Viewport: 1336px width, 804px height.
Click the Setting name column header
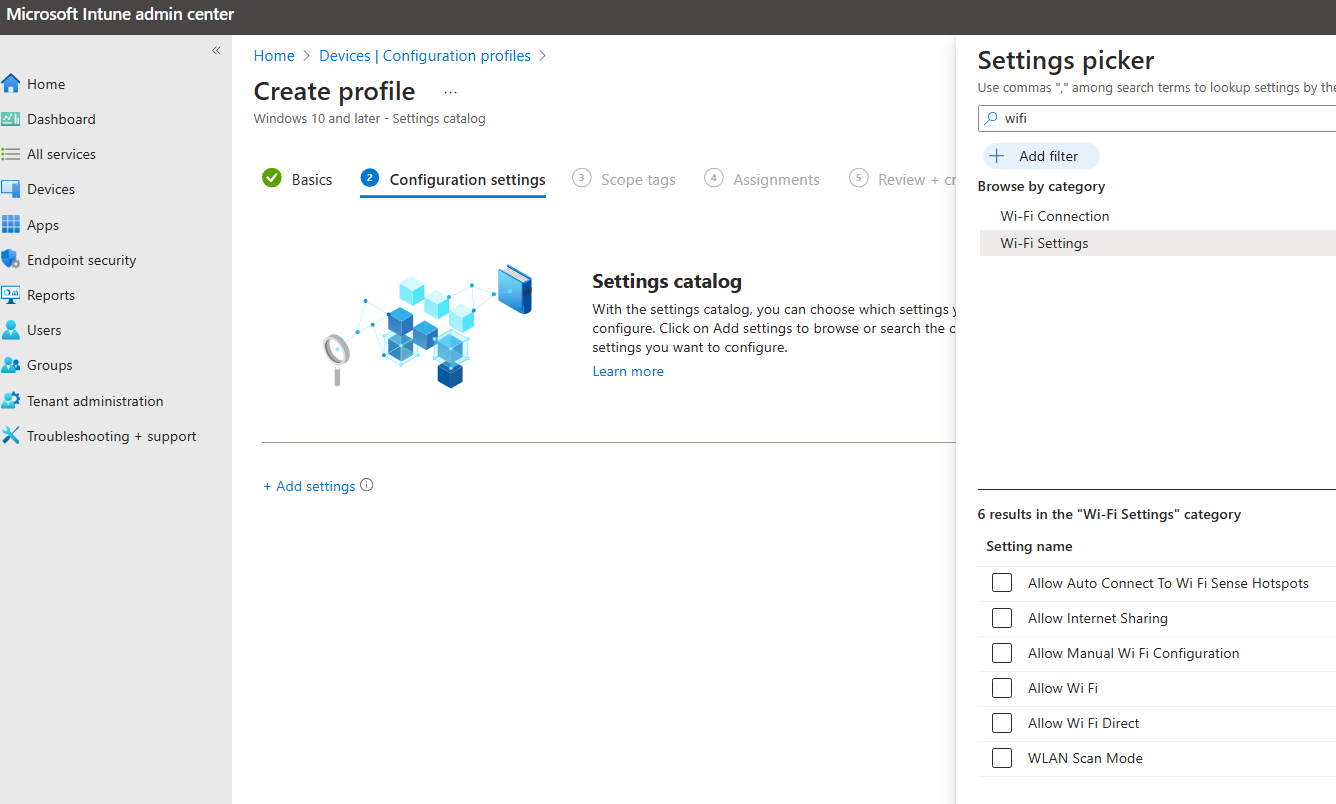(x=1029, y=546)
